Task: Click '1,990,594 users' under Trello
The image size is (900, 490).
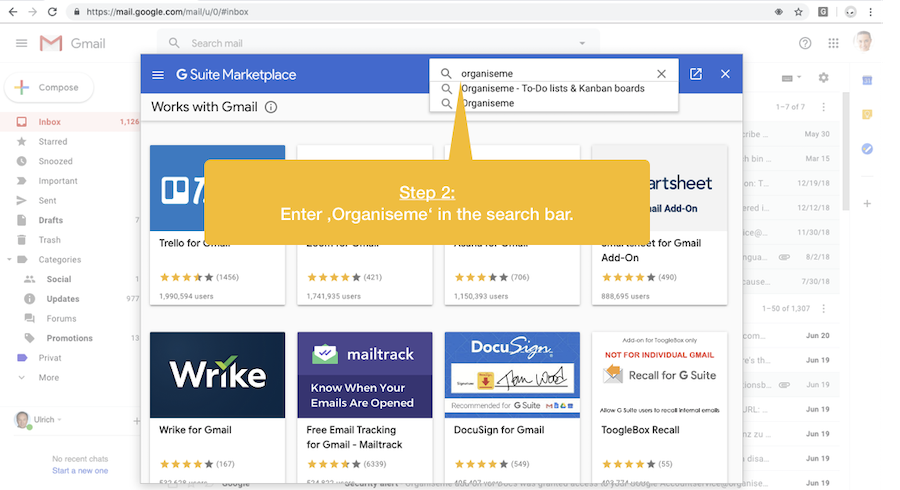Action: click(x=186, y=297)
